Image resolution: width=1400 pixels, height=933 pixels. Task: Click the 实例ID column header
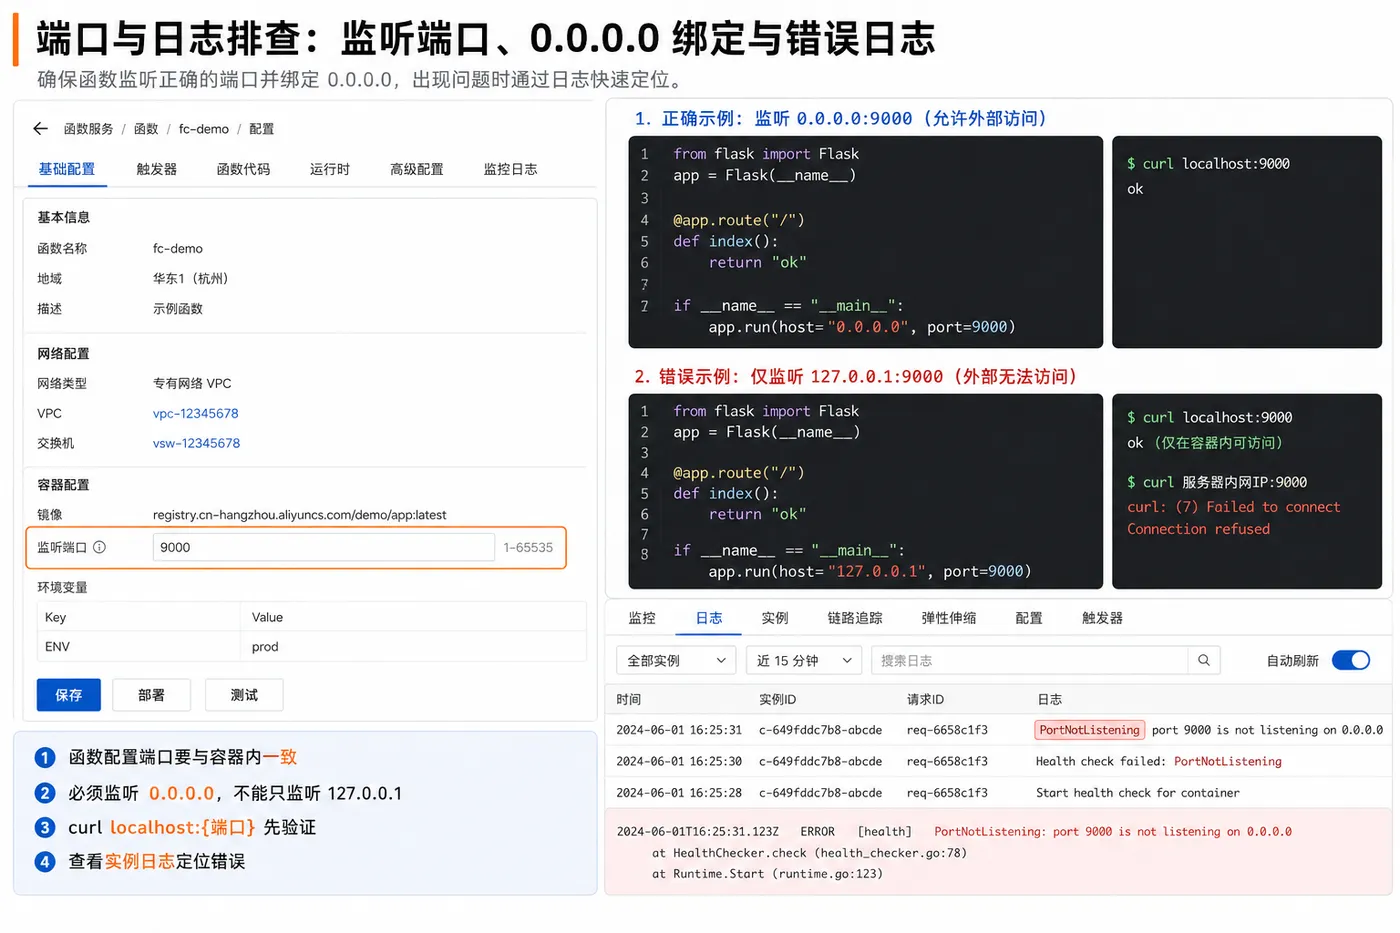(x=778, y=700)
